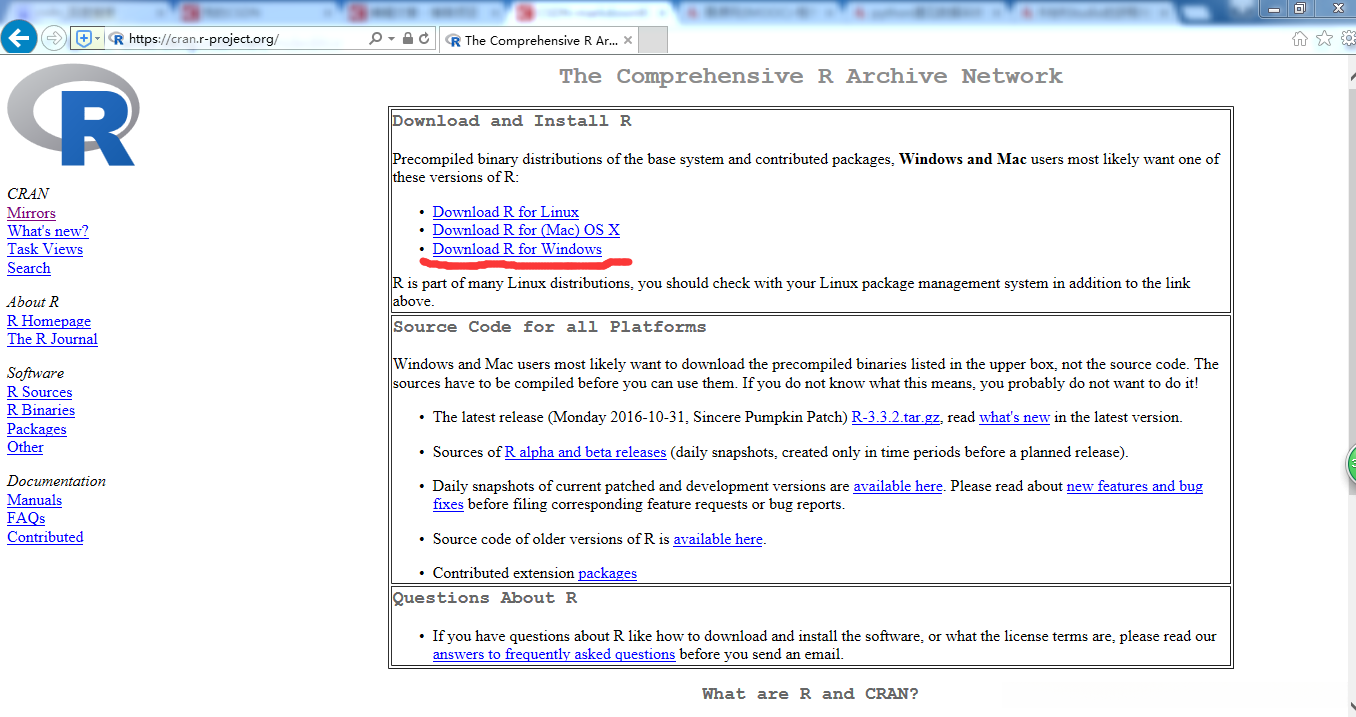Click the About R sidebar label
Screen dimensions: 1356x717
33,302
